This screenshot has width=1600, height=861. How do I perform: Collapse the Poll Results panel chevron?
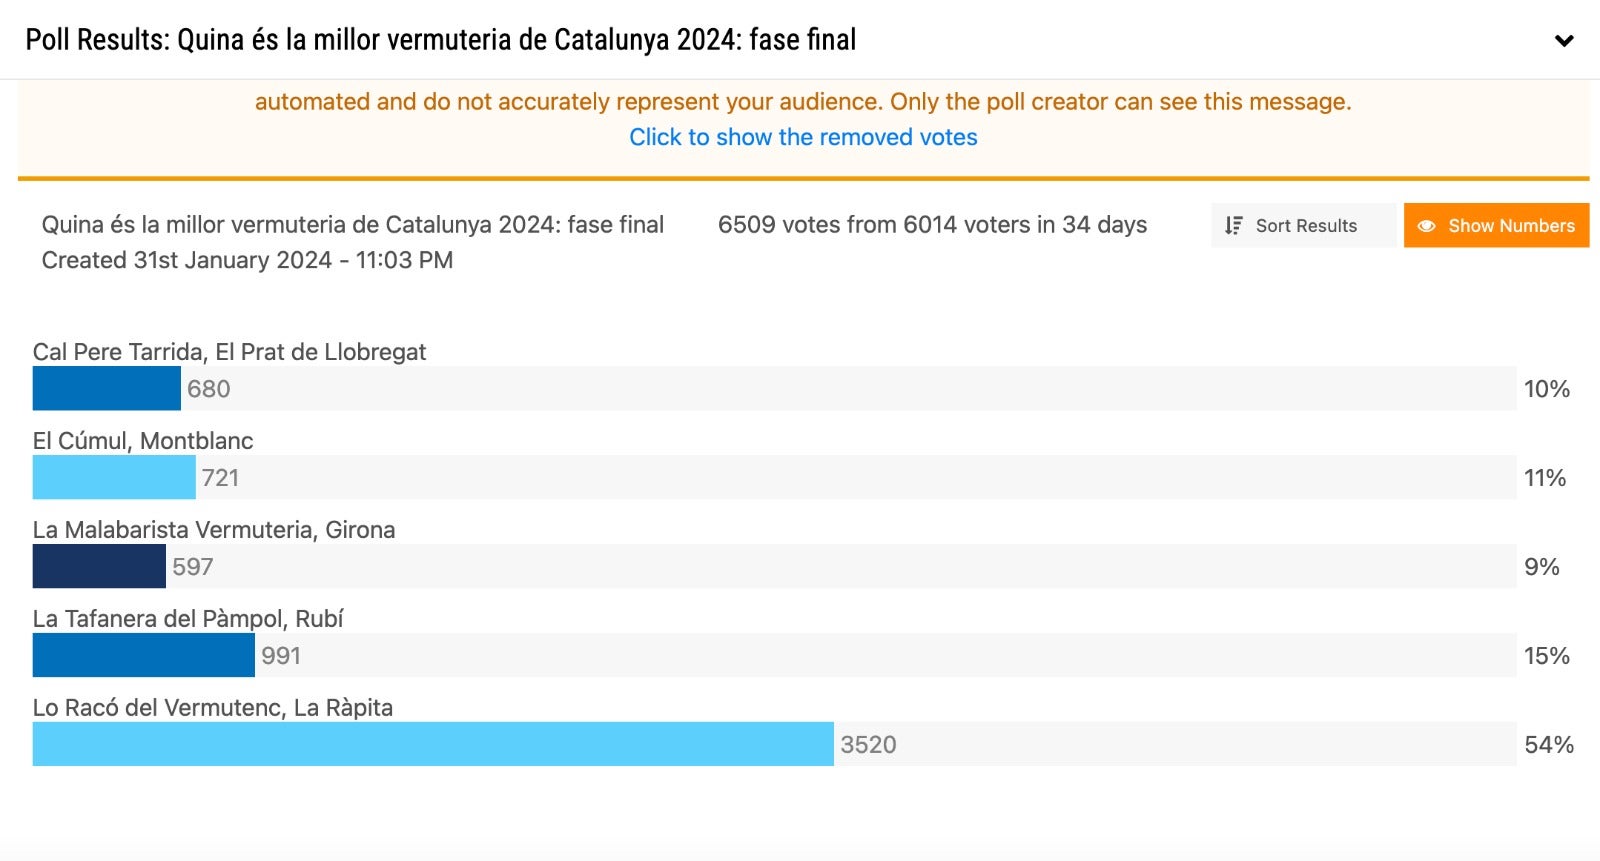click(1564, 41)
